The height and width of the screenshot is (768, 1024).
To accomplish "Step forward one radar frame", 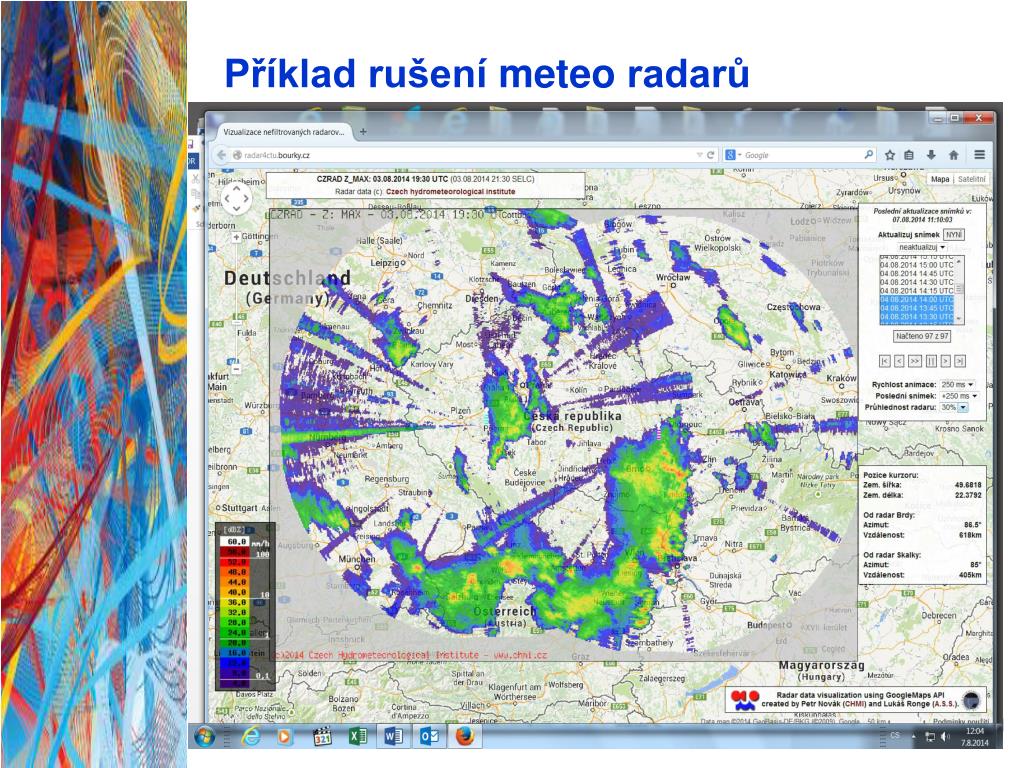I will tap(946, 361).
